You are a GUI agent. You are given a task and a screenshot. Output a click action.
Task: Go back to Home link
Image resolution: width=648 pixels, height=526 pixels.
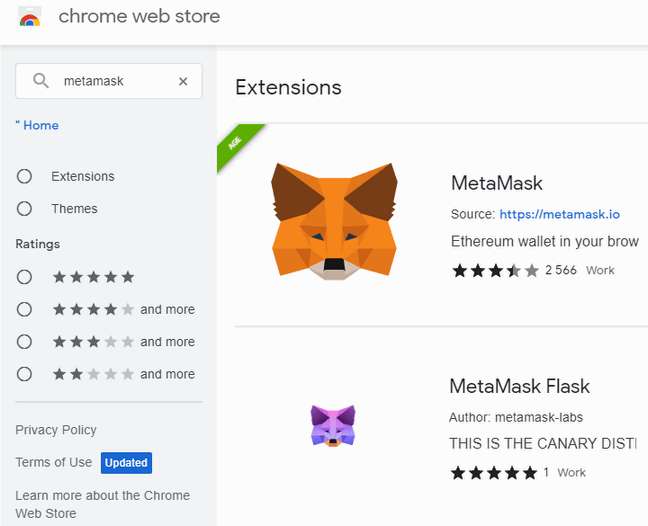pos(38,125)
